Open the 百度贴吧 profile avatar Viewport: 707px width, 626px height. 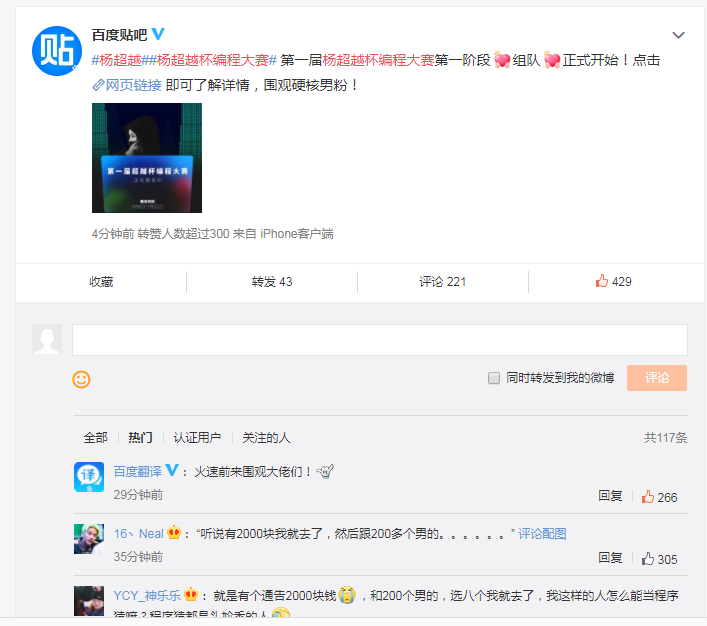click(57, 51)
